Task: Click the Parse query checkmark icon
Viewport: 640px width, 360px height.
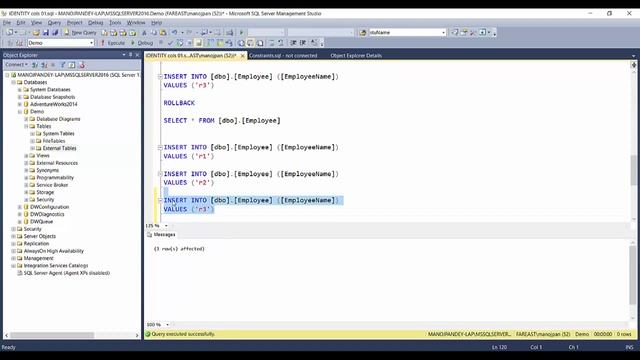Action: point(170,43)
